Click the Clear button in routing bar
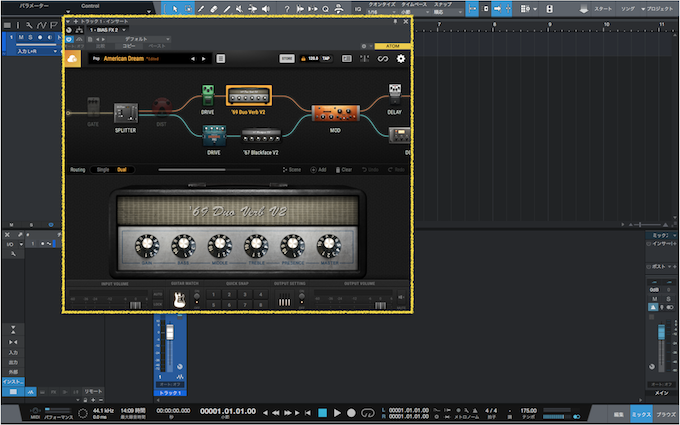 [343, 170]
